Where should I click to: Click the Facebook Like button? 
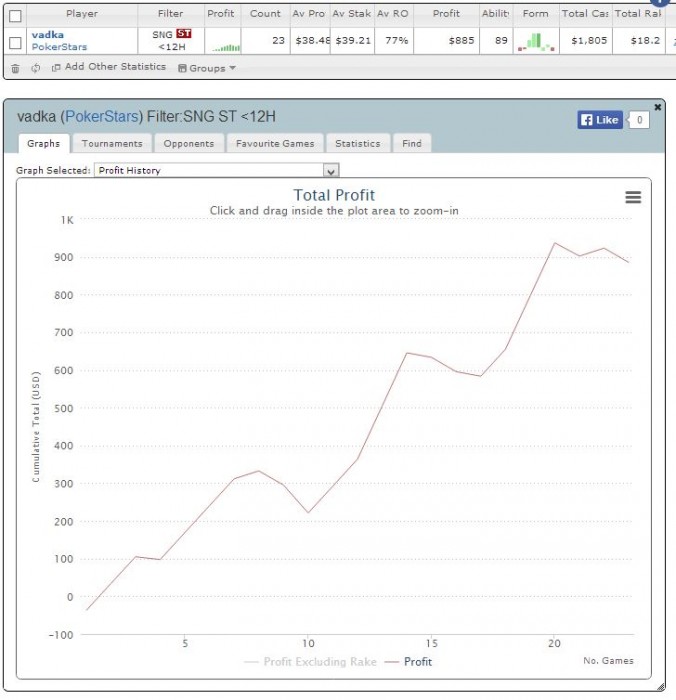pos(600,120)
